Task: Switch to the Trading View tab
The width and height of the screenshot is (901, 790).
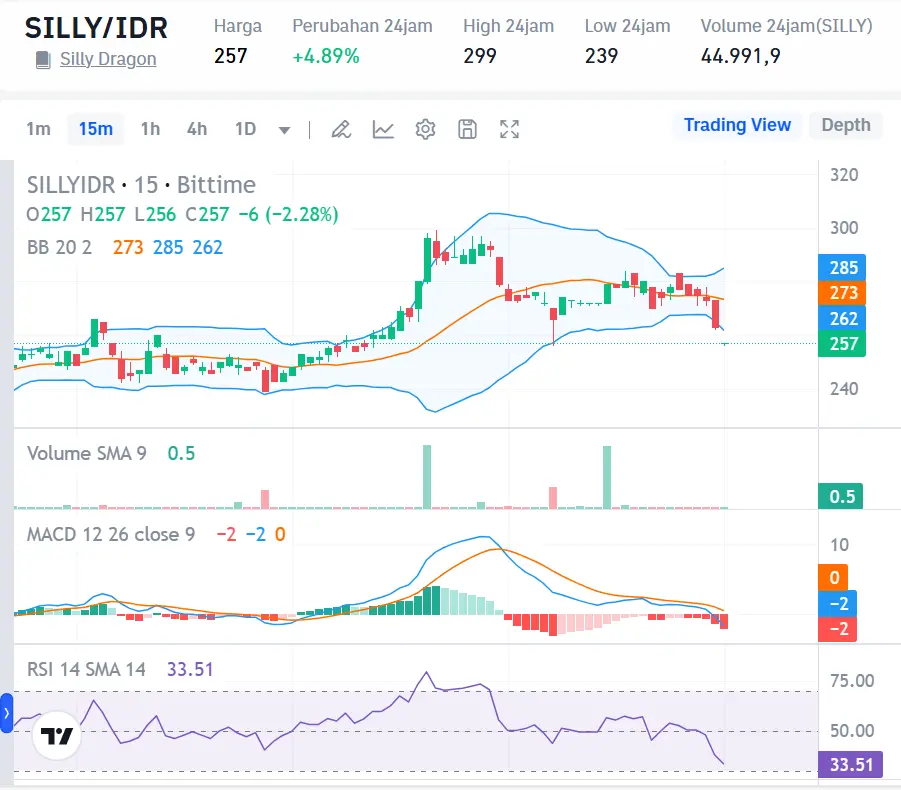Action: tap(737, 125)
